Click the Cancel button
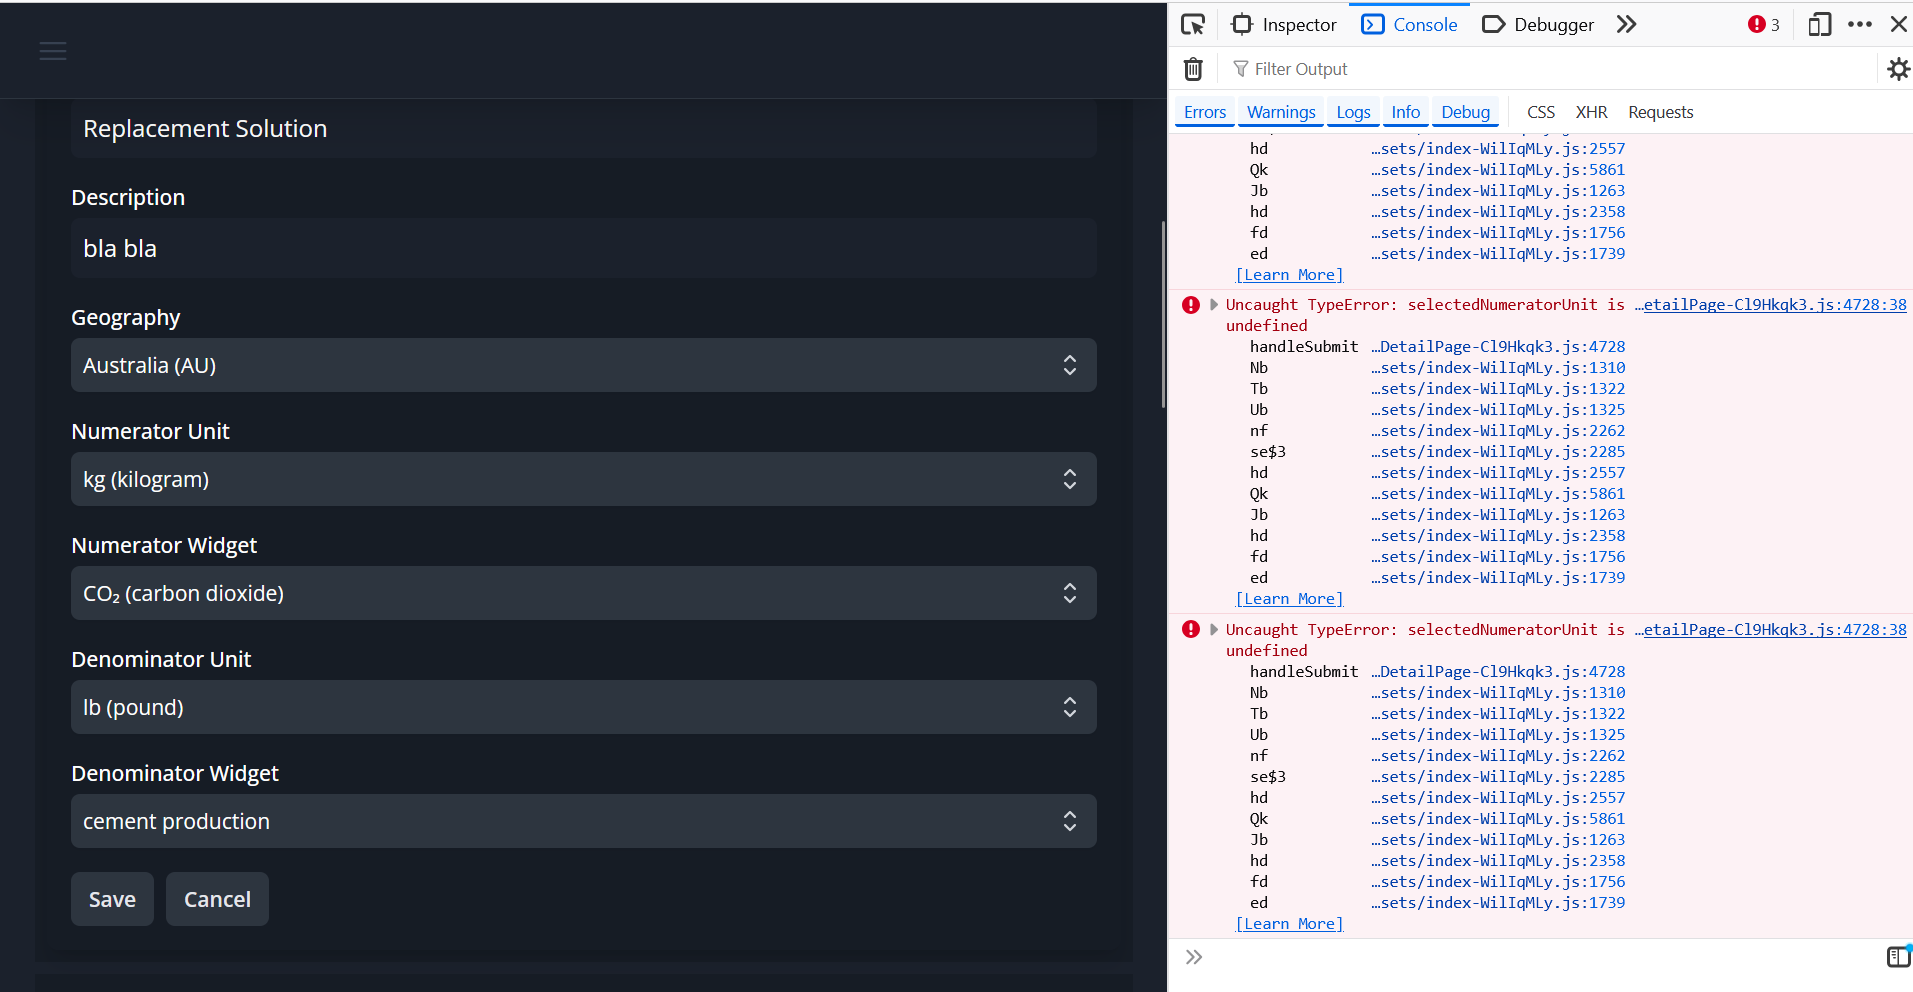This screenshot has width=1913, height=992. point(217,899)
